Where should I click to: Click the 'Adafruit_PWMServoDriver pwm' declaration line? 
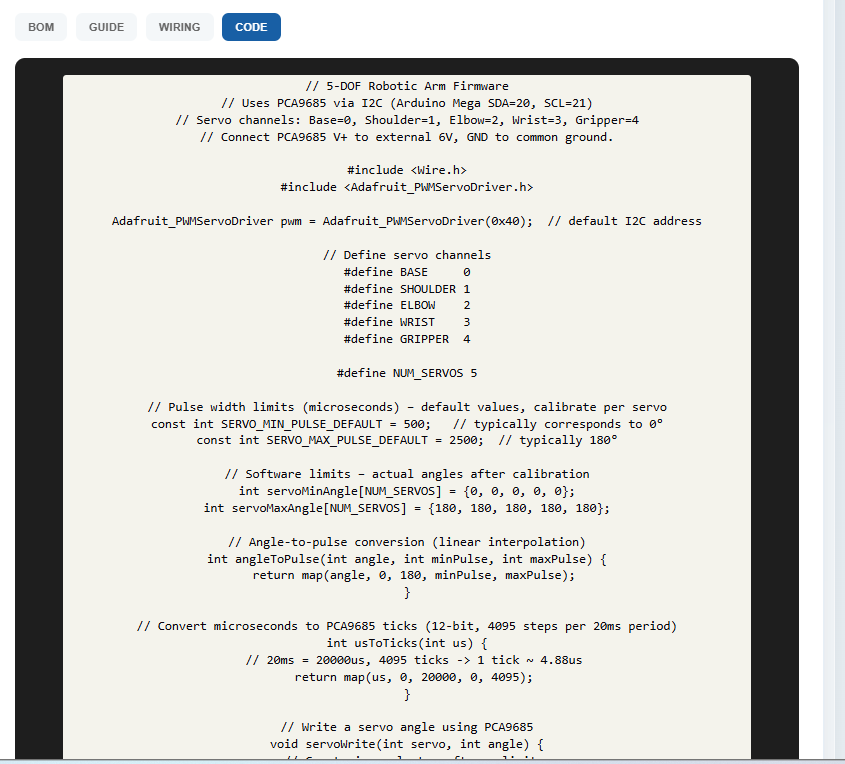pyautogui.click(x=407, y=221)
